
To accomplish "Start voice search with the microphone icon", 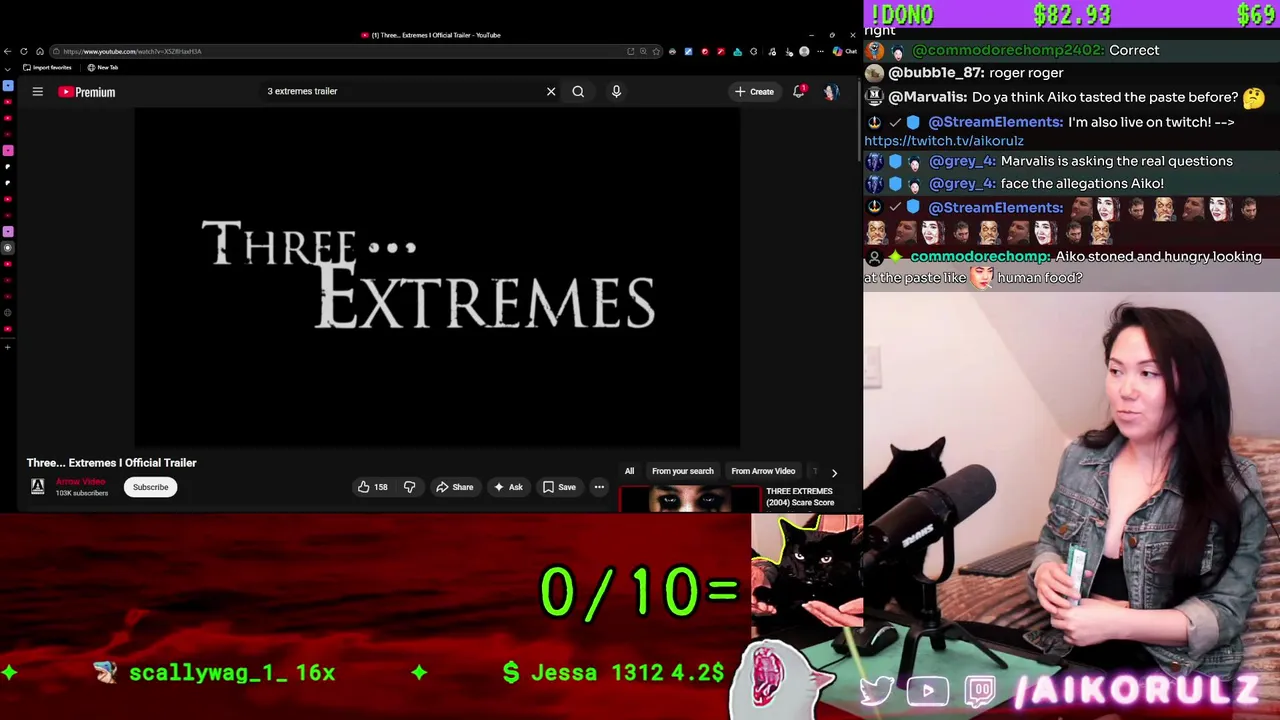I will (616, 91).
